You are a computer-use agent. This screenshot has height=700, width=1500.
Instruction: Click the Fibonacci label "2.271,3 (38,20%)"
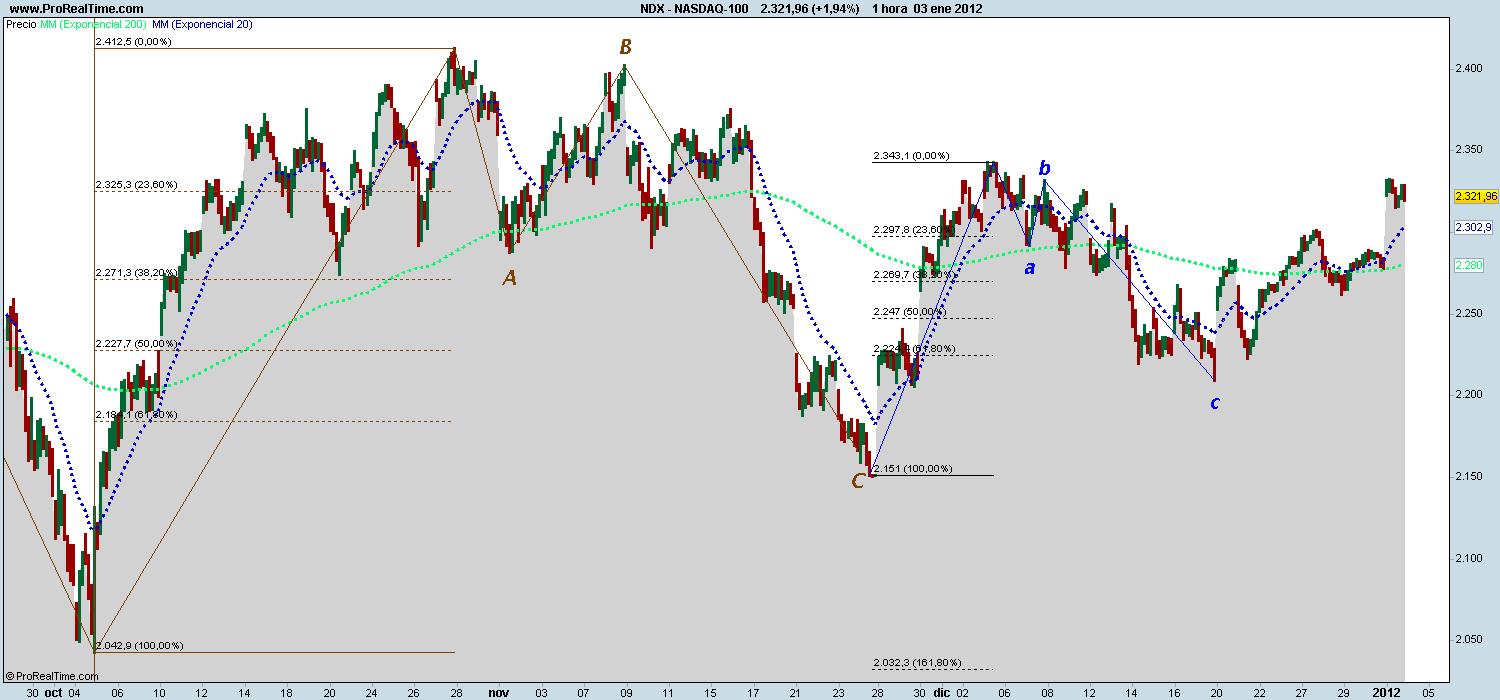click(137, 272)
